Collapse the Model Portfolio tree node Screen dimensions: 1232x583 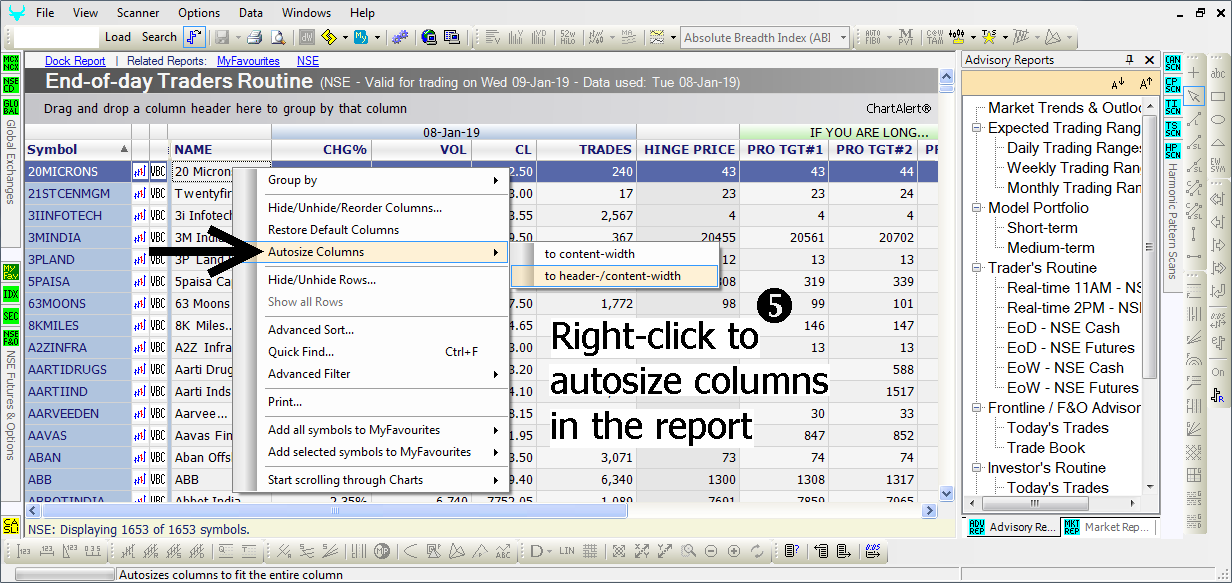click(976, 208)
